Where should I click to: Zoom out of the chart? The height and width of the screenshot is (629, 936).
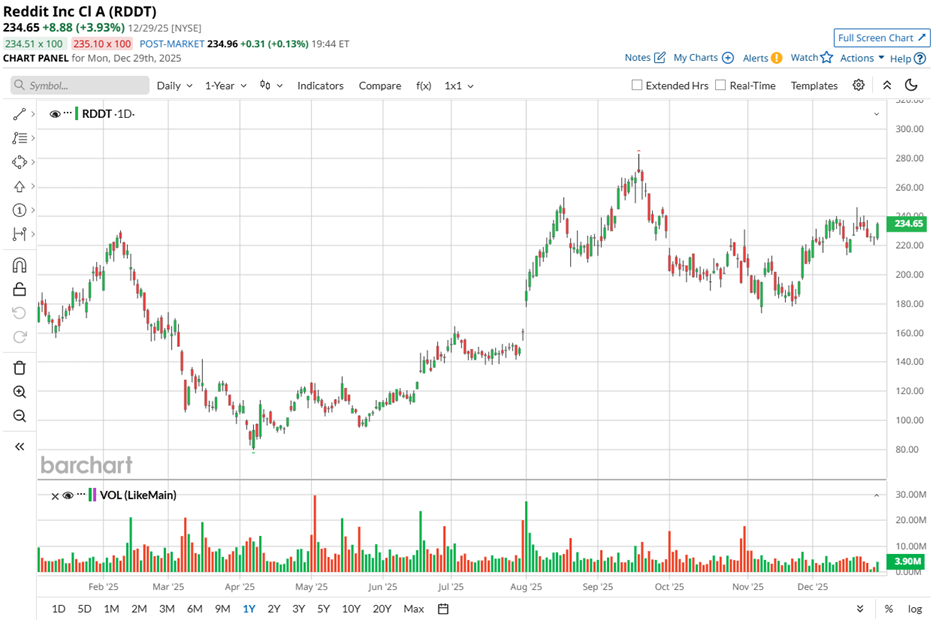click(x=19, y=416)
